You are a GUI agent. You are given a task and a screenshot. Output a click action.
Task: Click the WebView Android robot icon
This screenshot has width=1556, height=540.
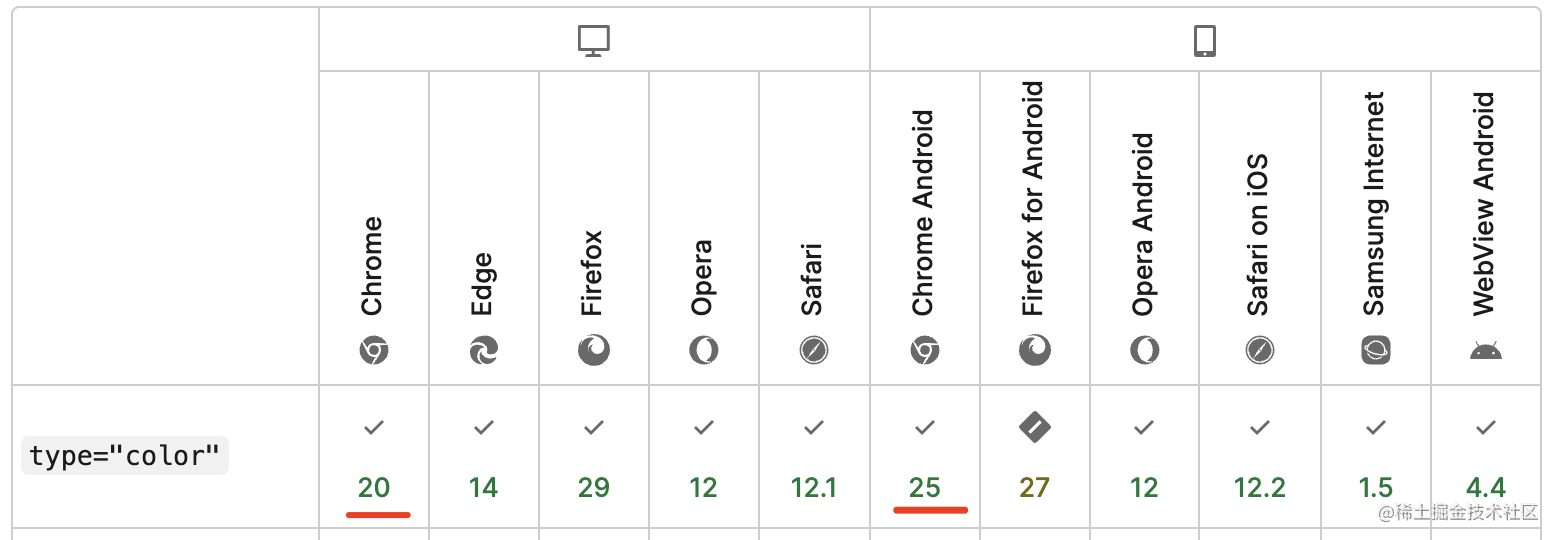pos(1486,350)
